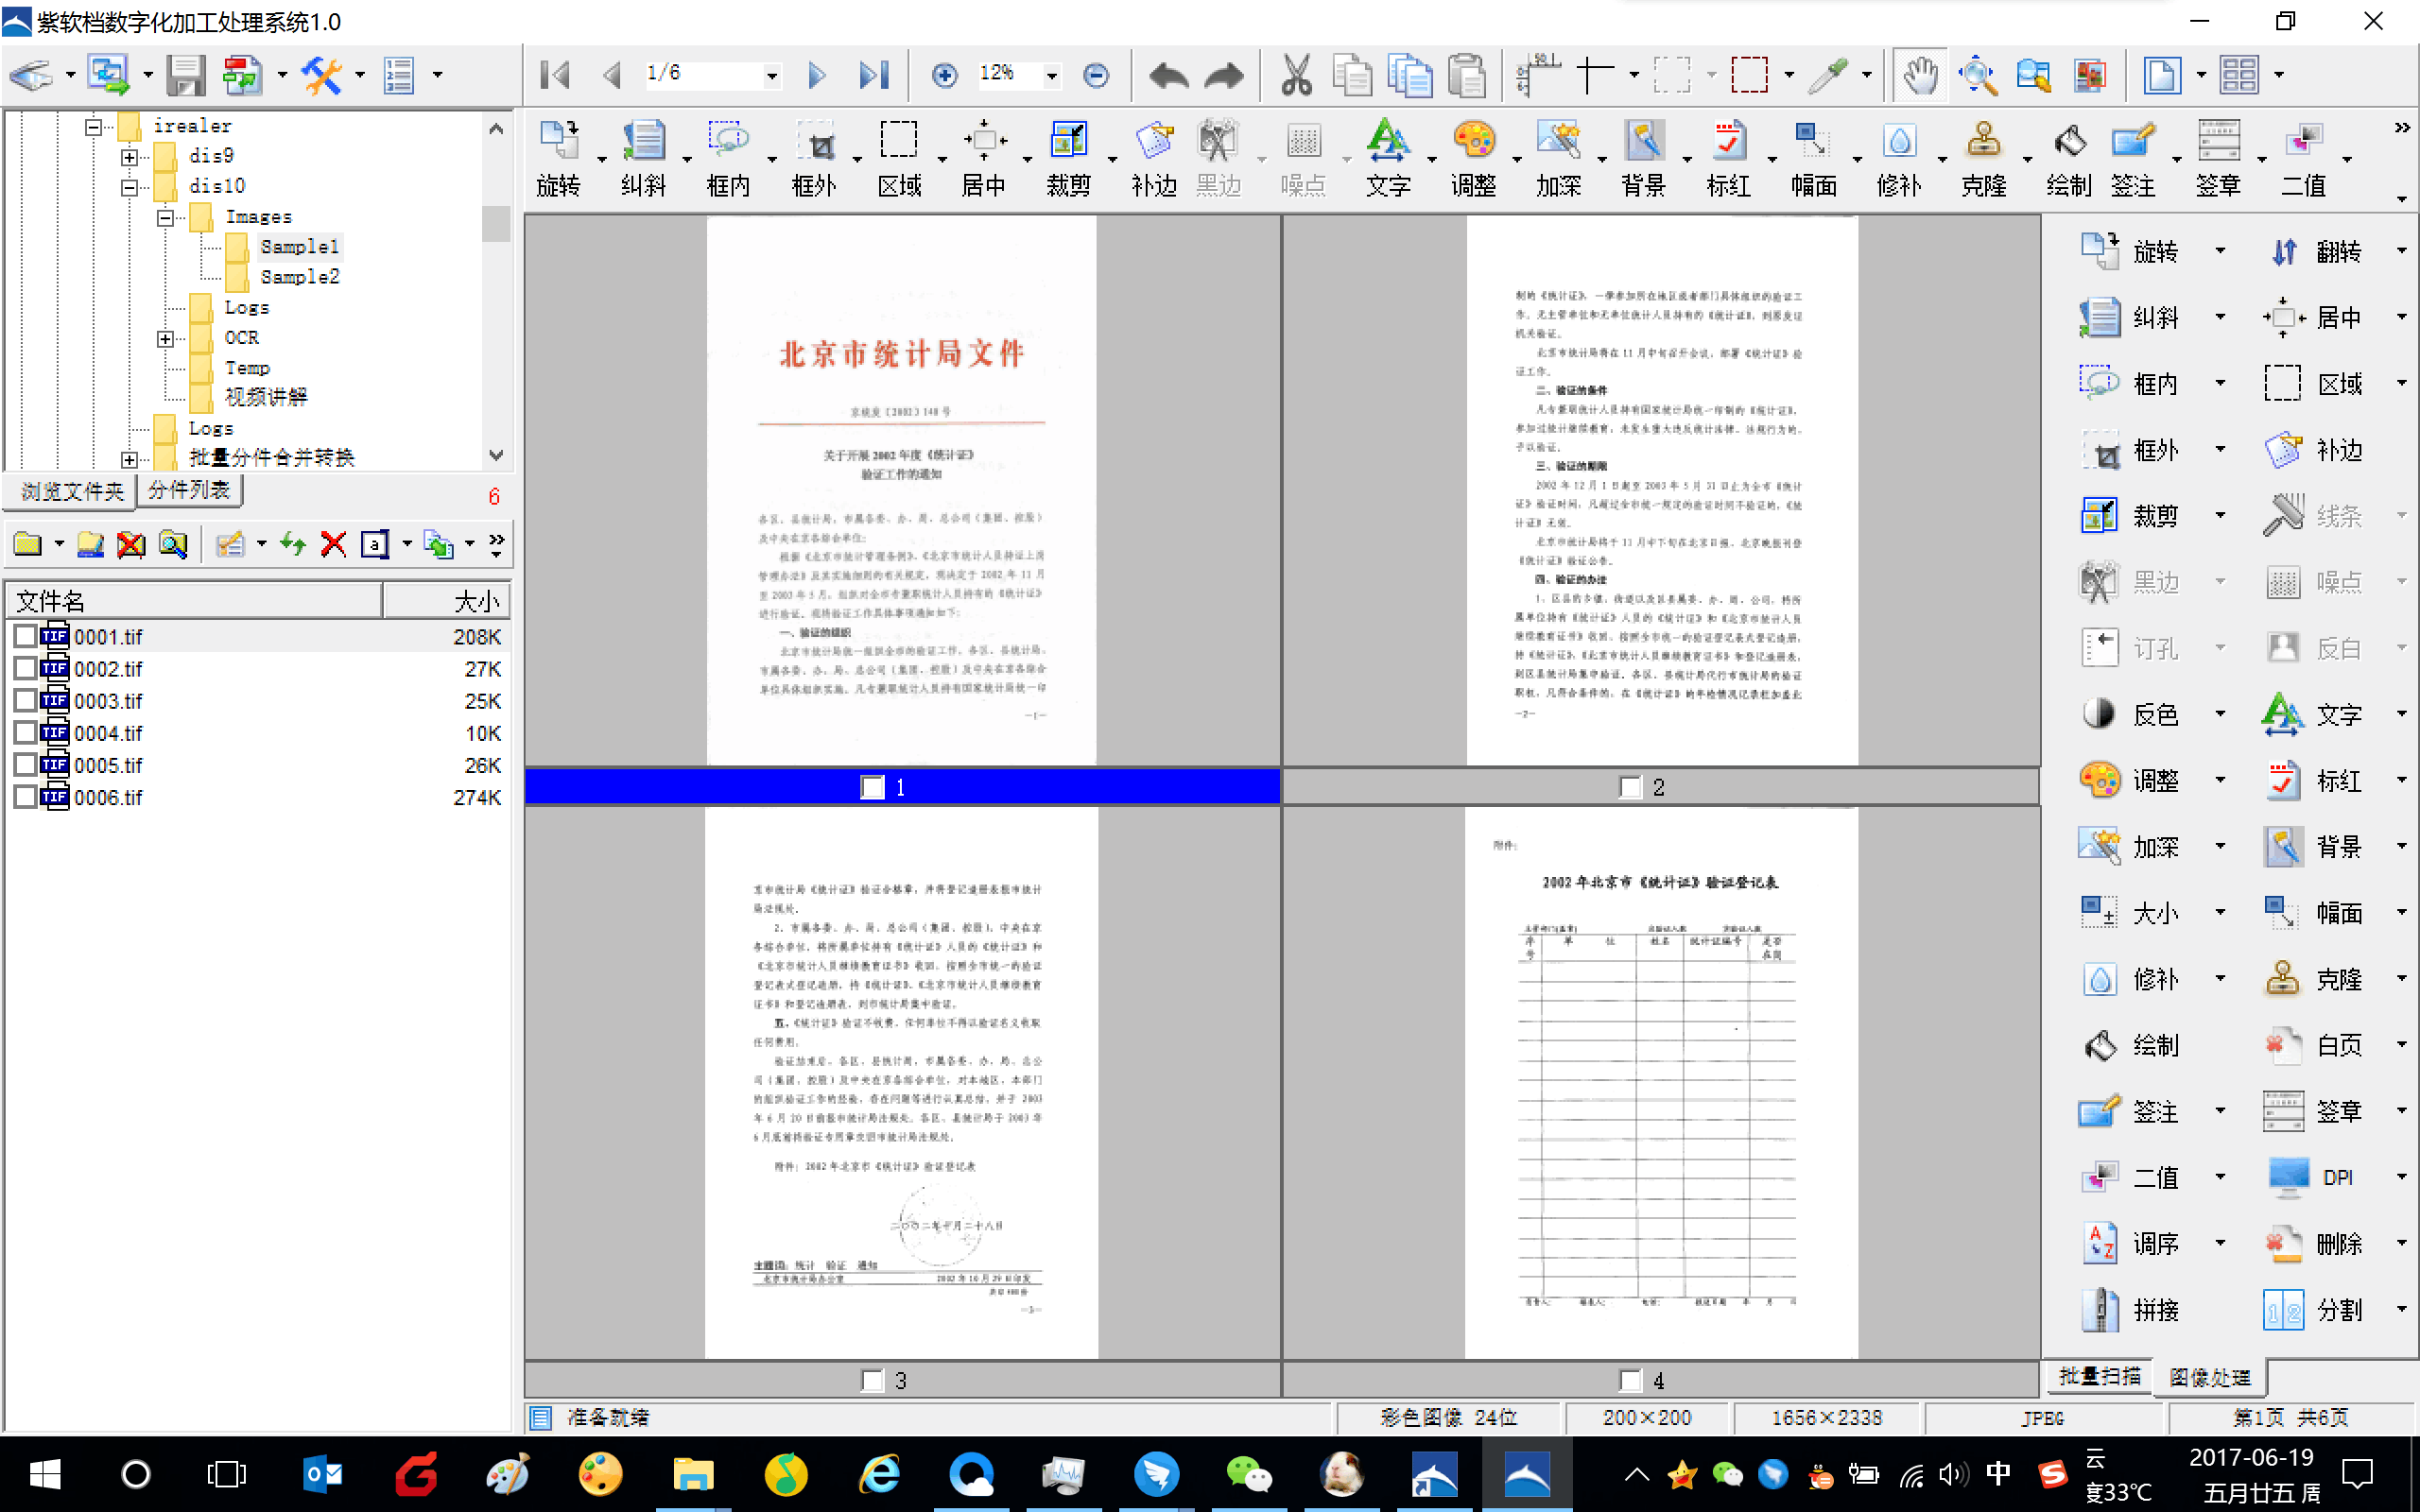Screen dimensions: 2420x1512
Task: Tick the checkbox for 0004.tif
Action: pyautogui.click(x=25, y=733)
